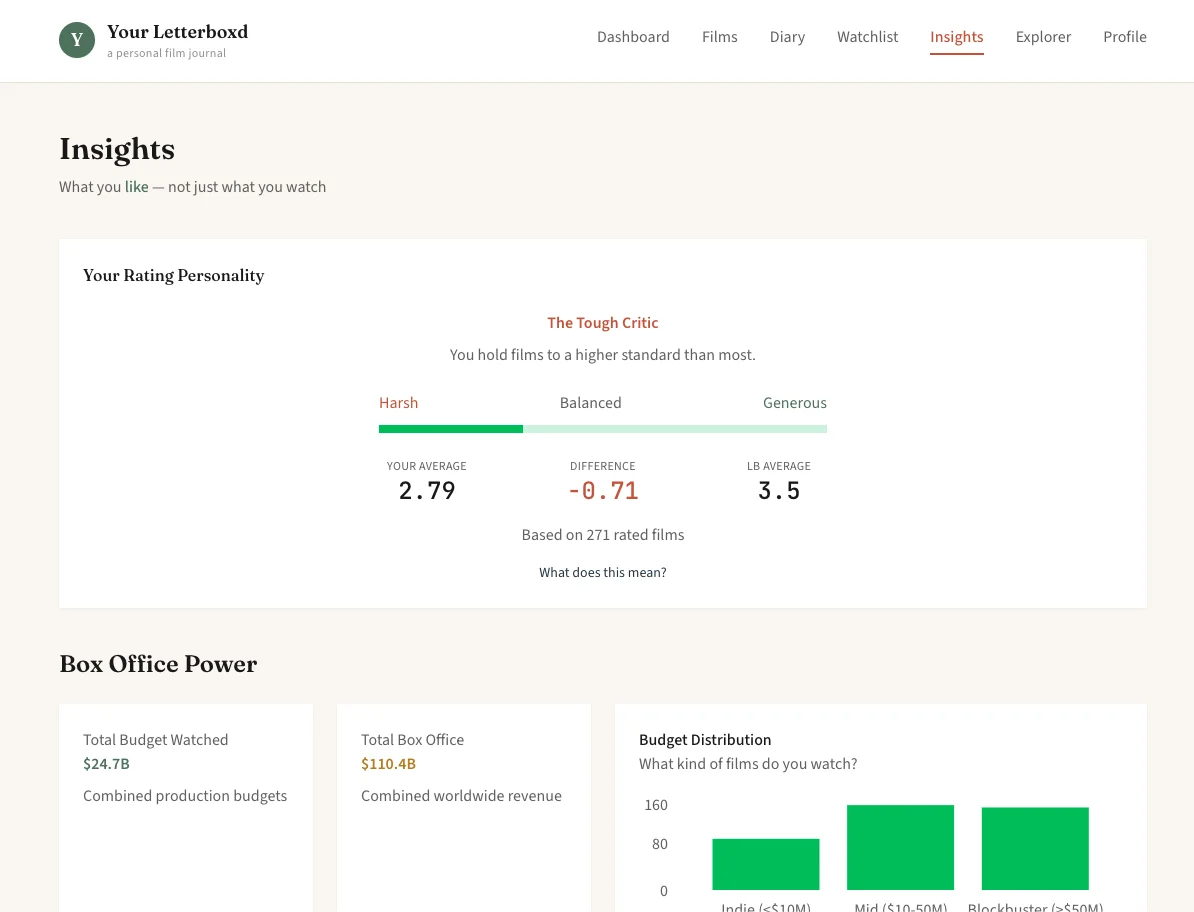Select the Blockbuster budget bar
Image resolution: width=1194 pixels, height=912 pixels.
(x=1035, y=849)
